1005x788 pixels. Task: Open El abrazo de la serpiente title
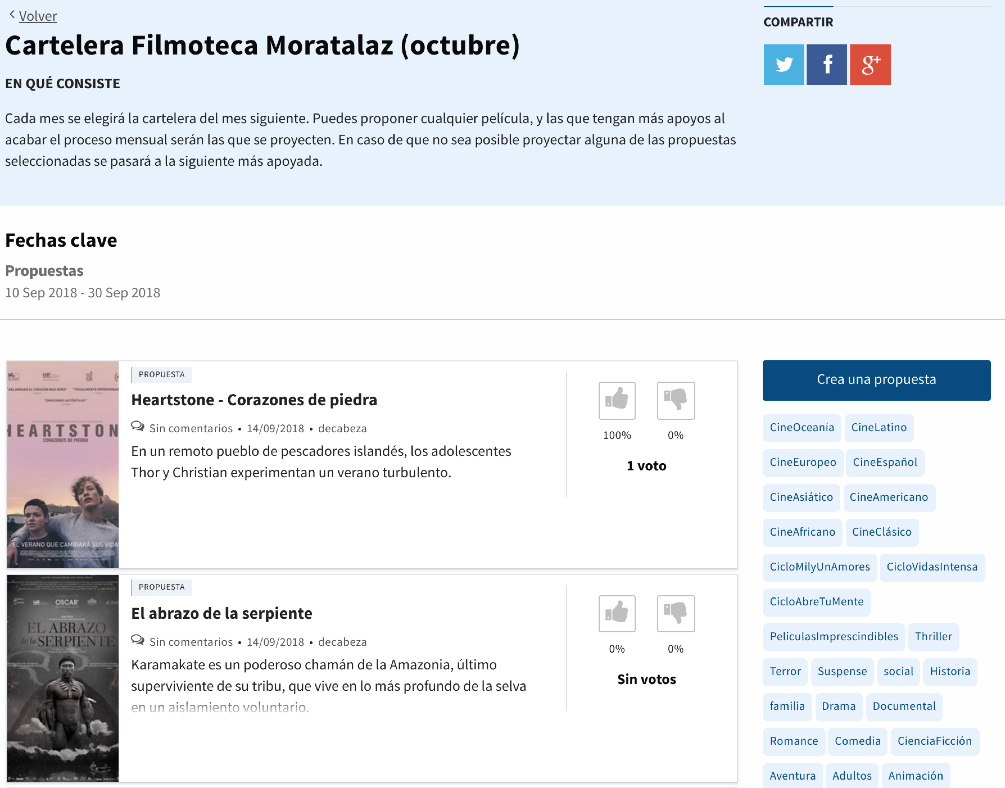222,613
